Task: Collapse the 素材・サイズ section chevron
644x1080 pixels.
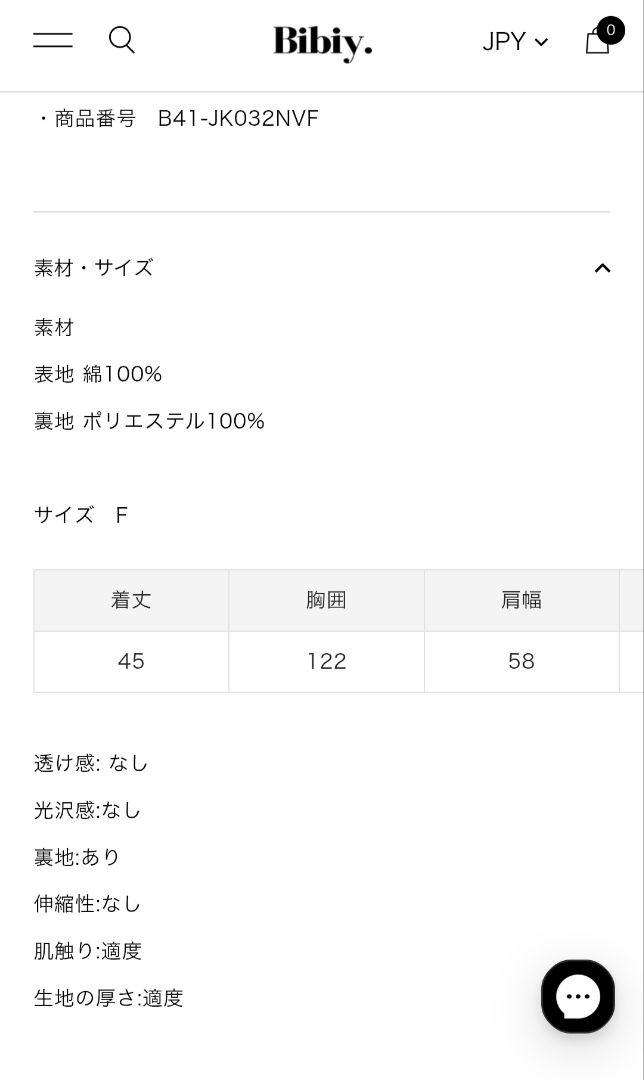Action: [x=602, y=268]
